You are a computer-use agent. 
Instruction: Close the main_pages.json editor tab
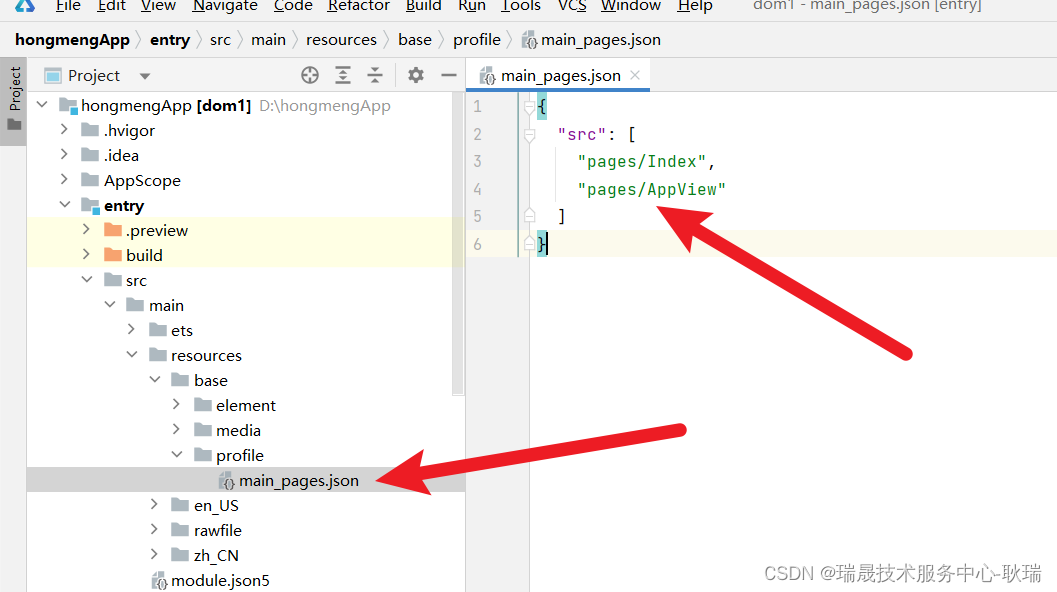pyautogui.click(x=635, y=75)
